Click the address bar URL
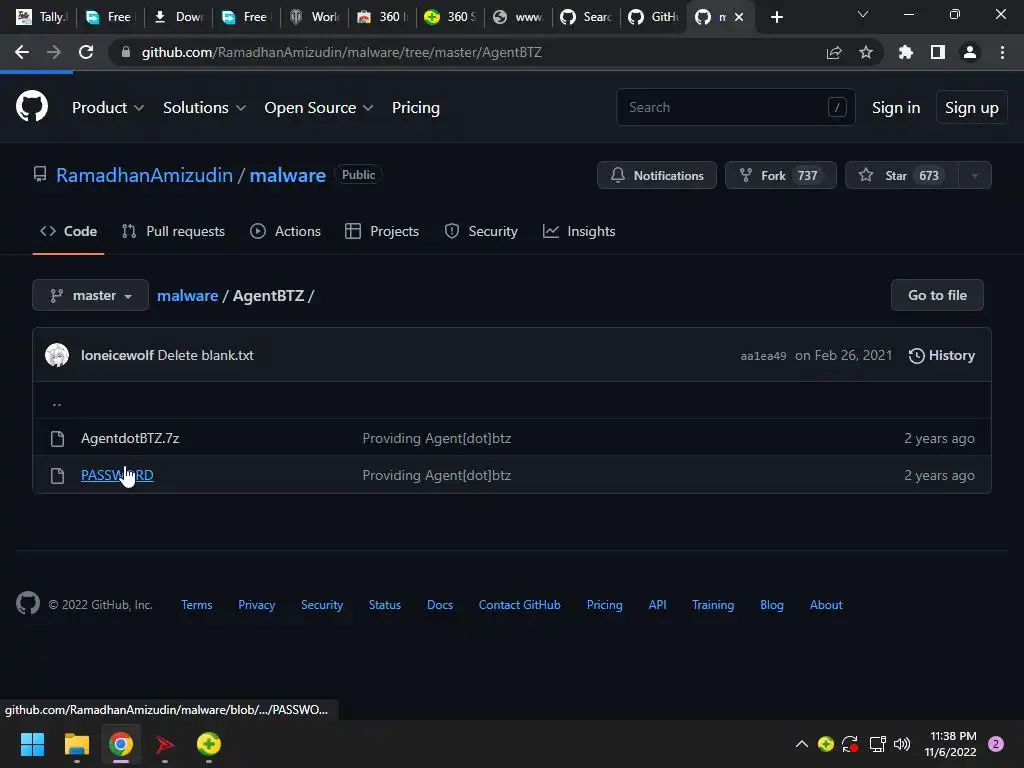1024x768 pixels. coord(342,52)
